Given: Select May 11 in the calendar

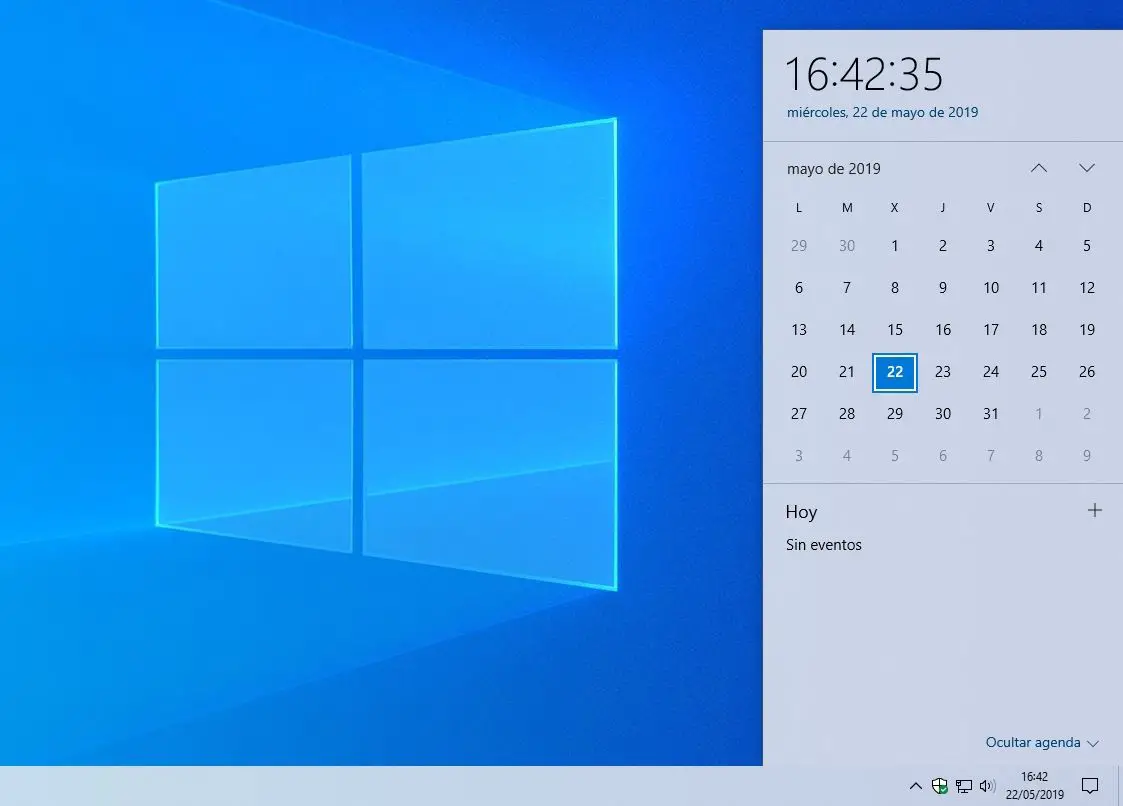Looking at the screenshot, I should tap(1038, 287).
